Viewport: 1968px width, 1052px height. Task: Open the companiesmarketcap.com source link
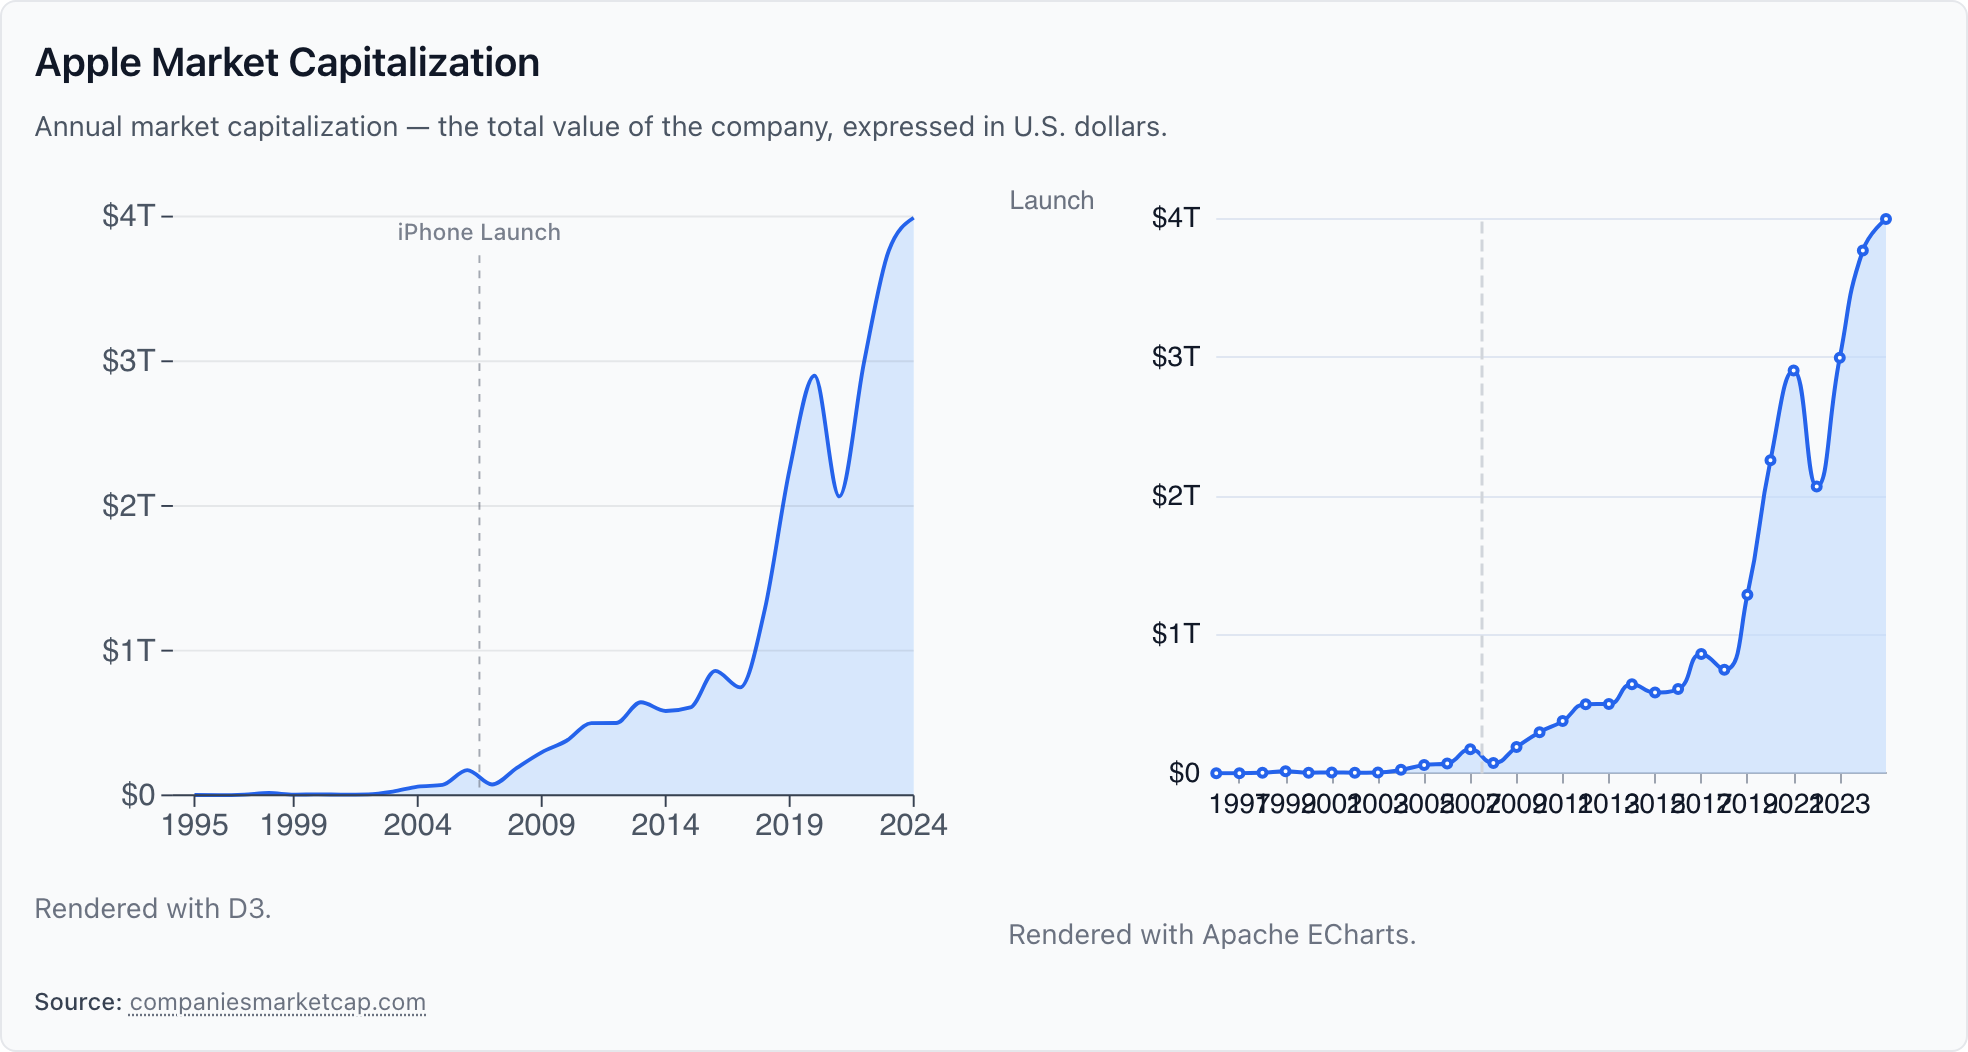point(277,1002)
